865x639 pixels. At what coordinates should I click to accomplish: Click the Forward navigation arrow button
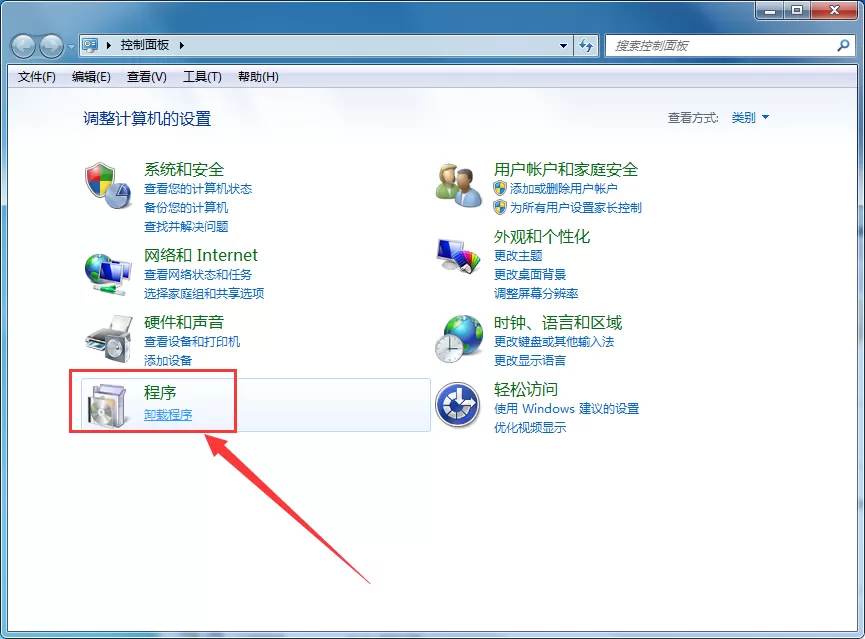tap(51, 46)
